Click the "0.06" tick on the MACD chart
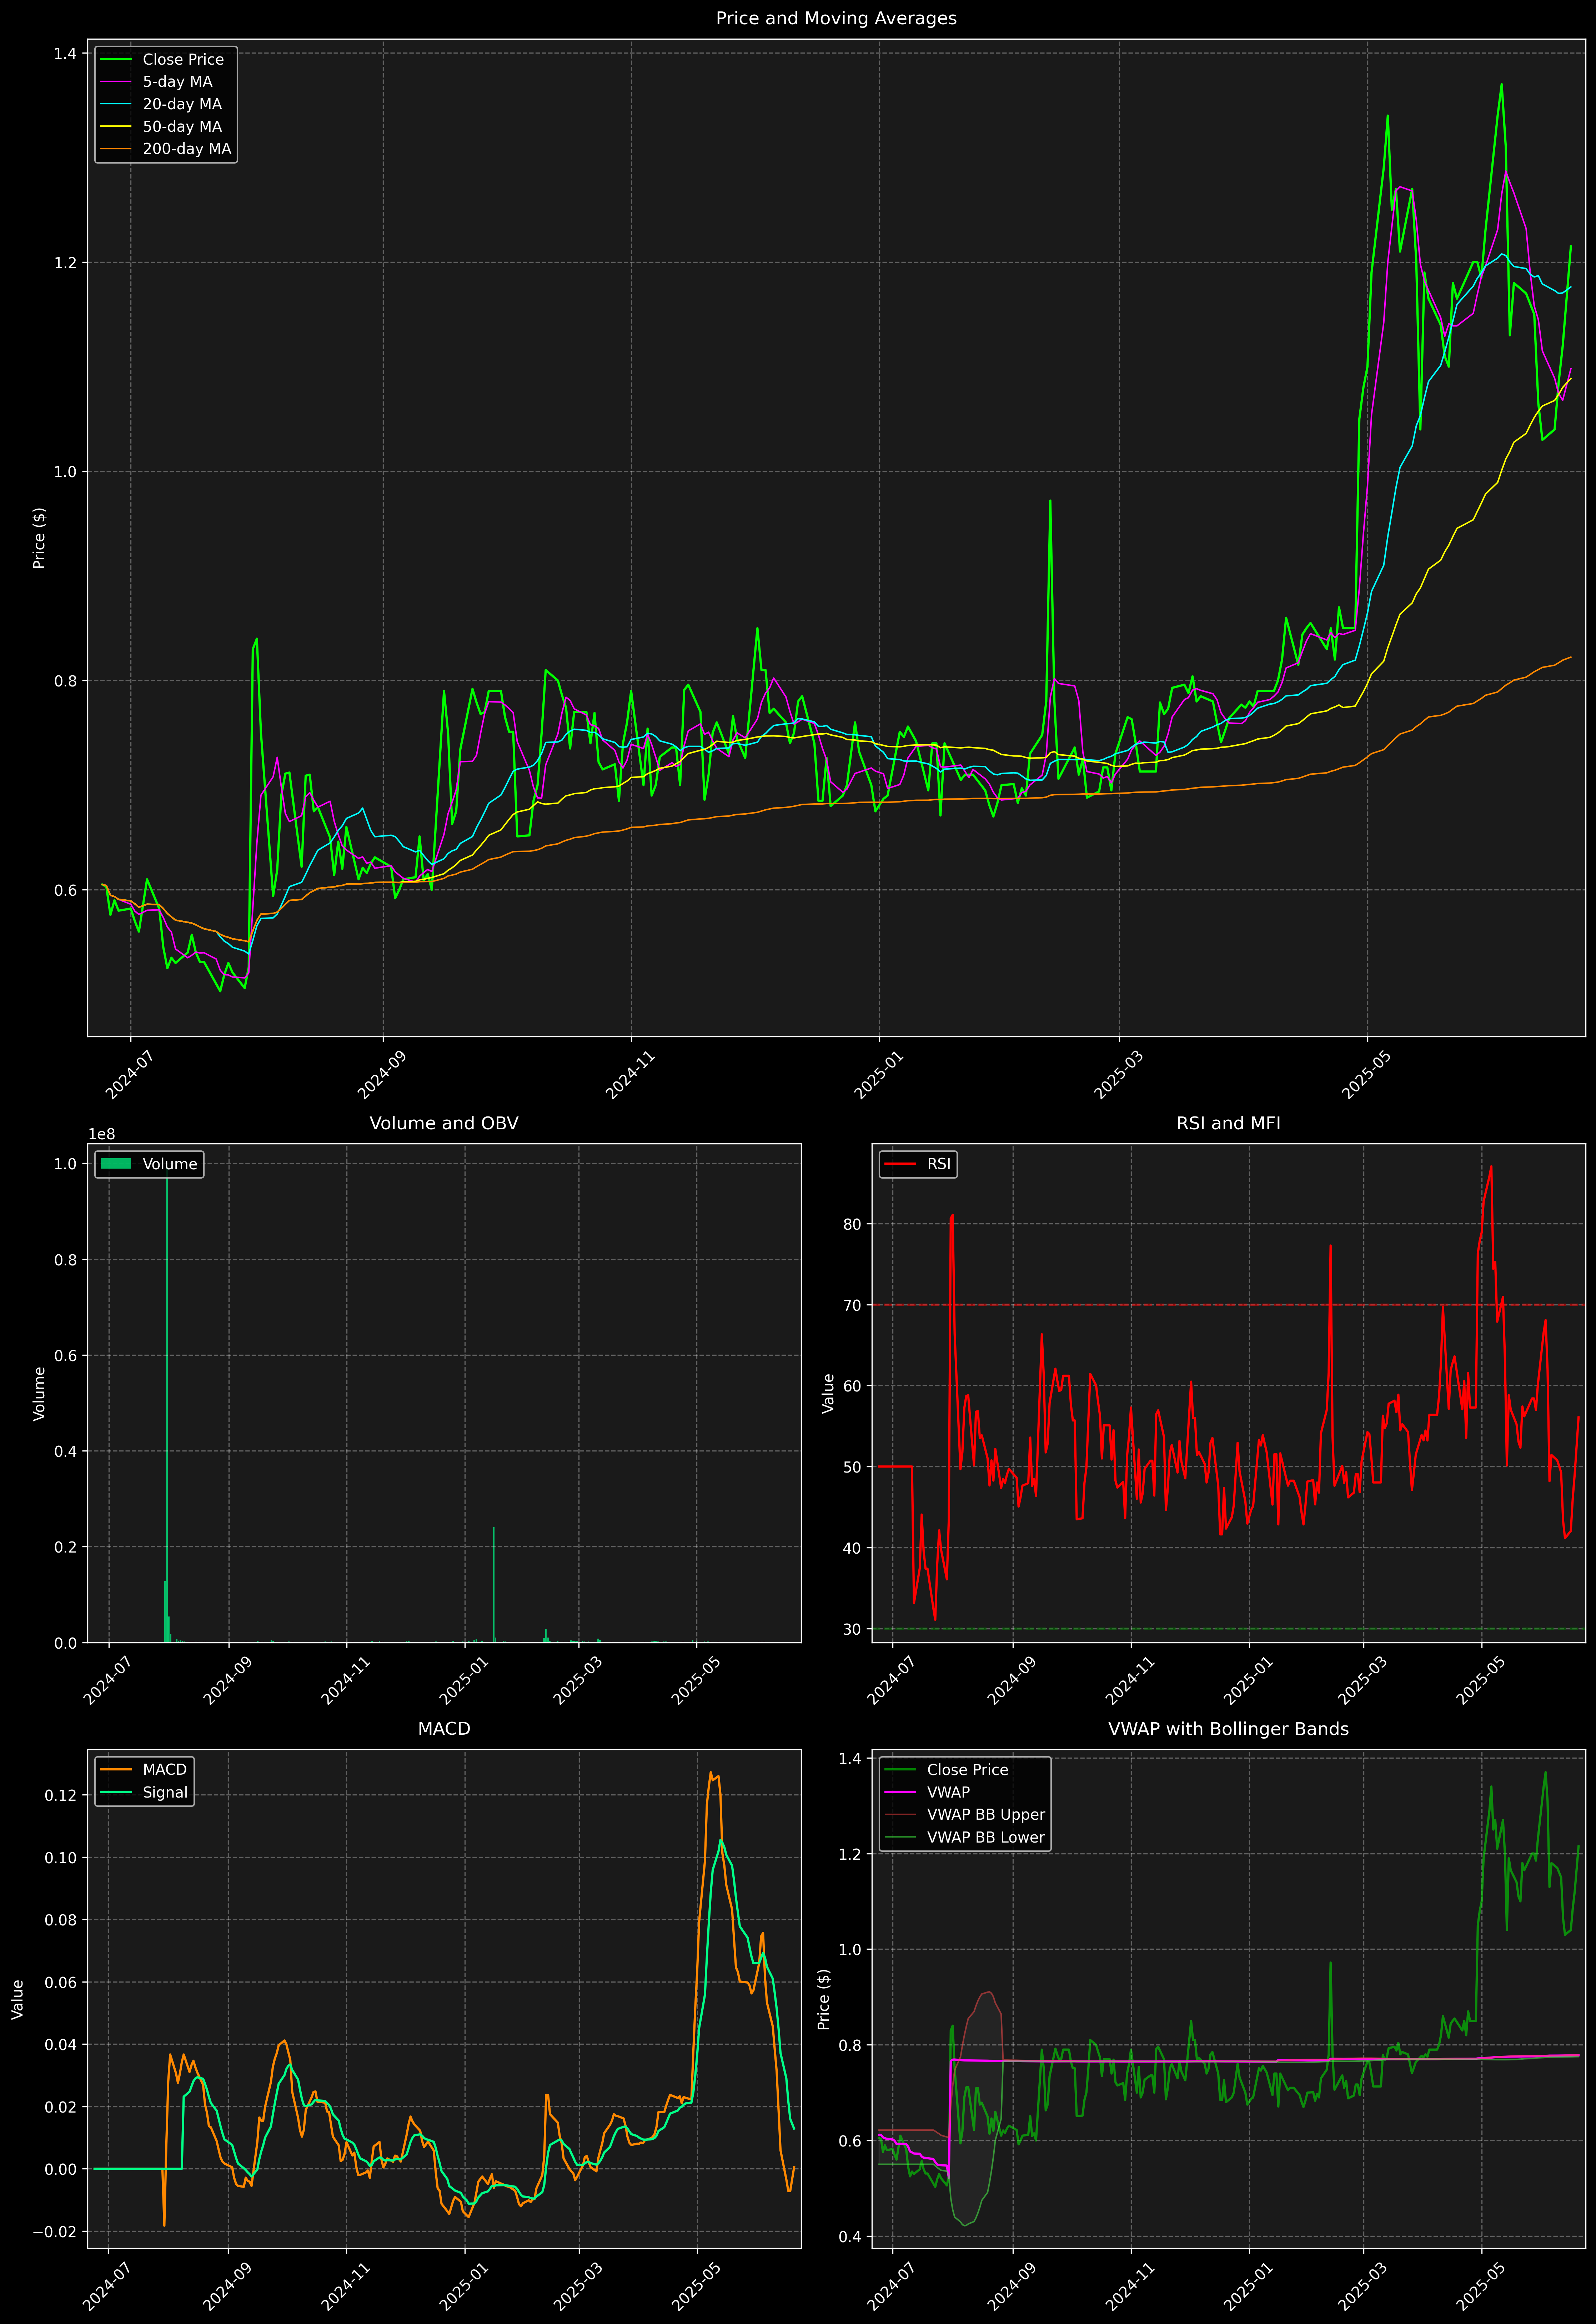Viewport: 1596px width, 2324px height. point(61,1982)
